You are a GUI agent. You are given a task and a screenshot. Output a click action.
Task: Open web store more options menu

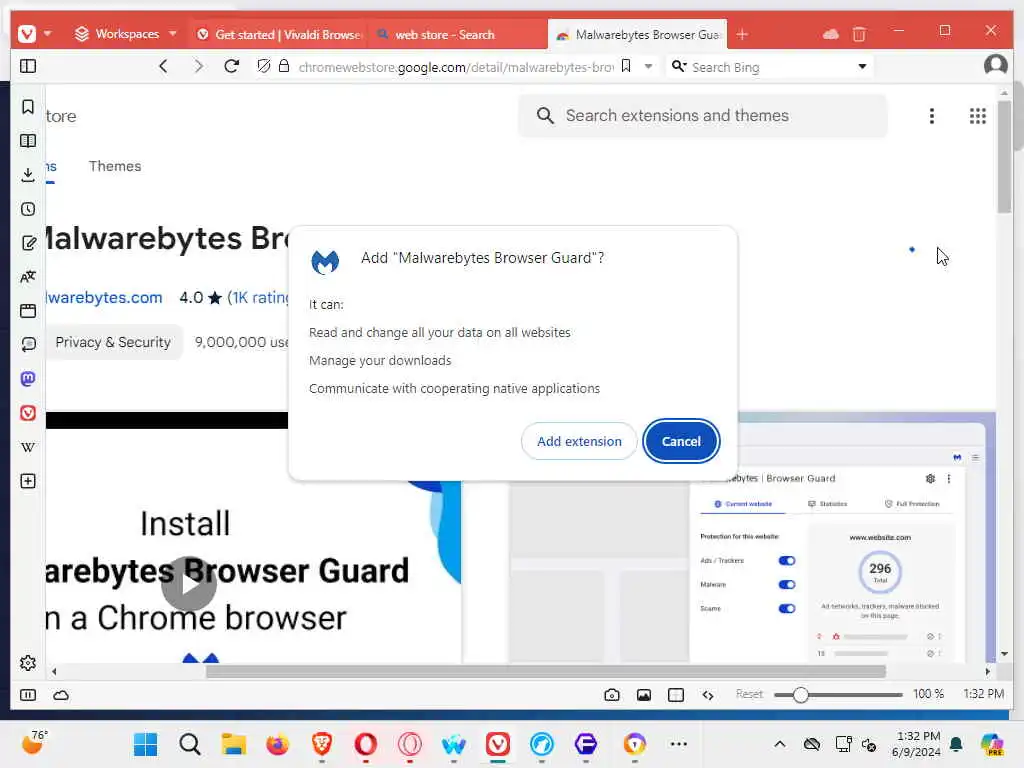(x=932, y=116)
